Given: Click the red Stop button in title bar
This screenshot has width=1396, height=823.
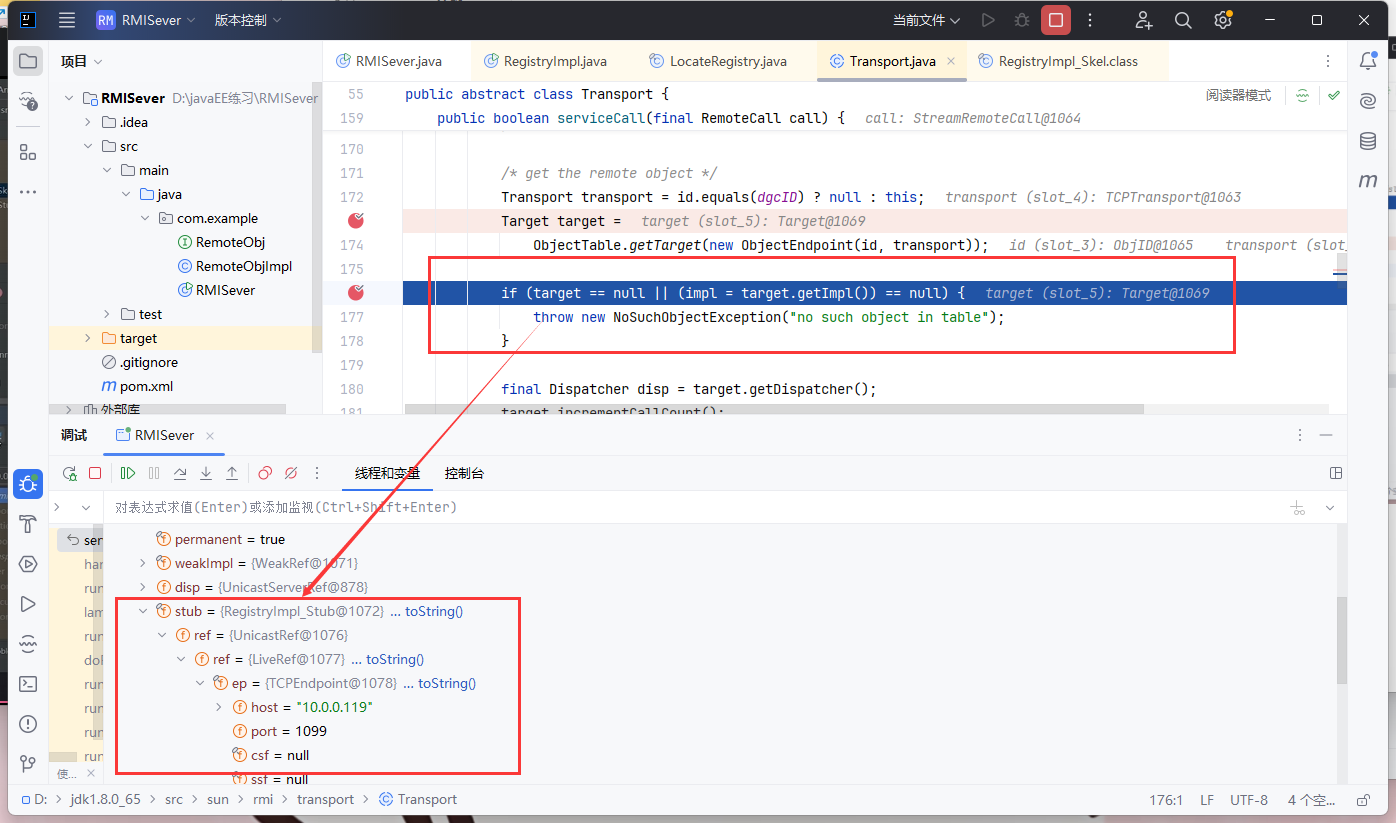Looking at the screenshot, I should pos(1054,20).
